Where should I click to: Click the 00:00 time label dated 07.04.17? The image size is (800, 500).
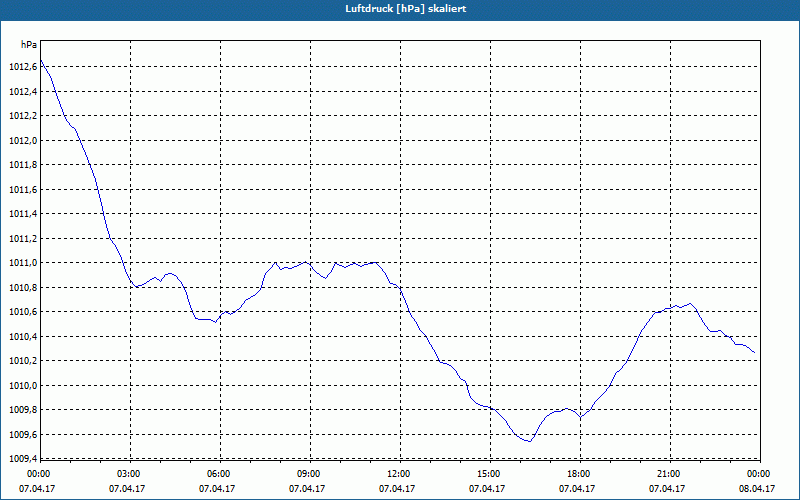click(38, 474)
